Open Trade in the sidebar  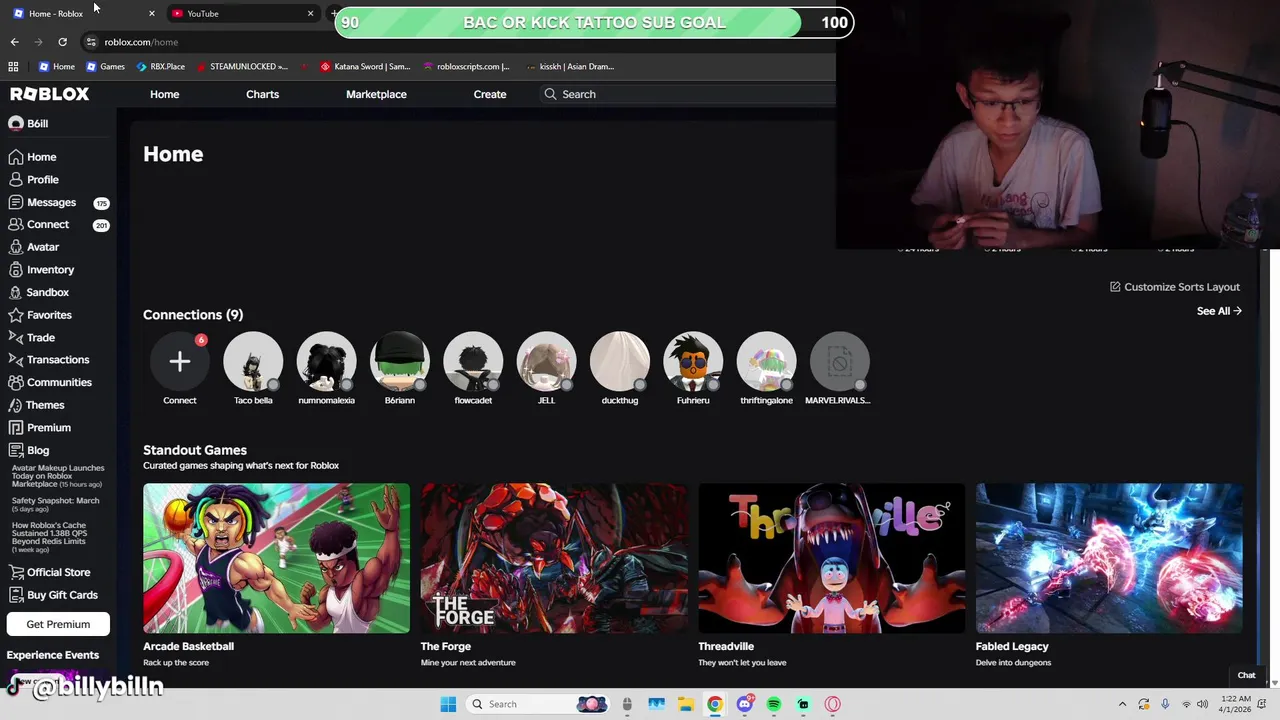[x=31, y=337]
